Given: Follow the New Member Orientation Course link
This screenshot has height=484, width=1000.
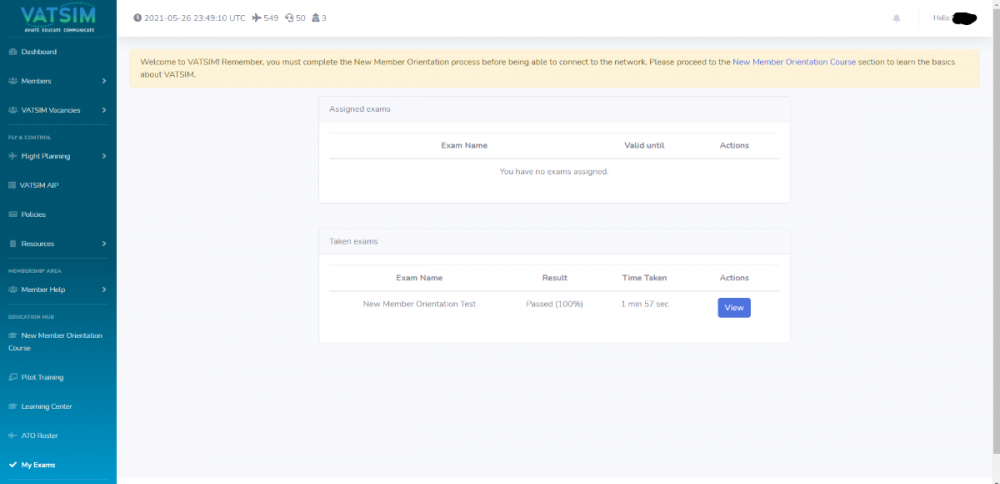Looking at the screenshot, I should tap(794, 62).
